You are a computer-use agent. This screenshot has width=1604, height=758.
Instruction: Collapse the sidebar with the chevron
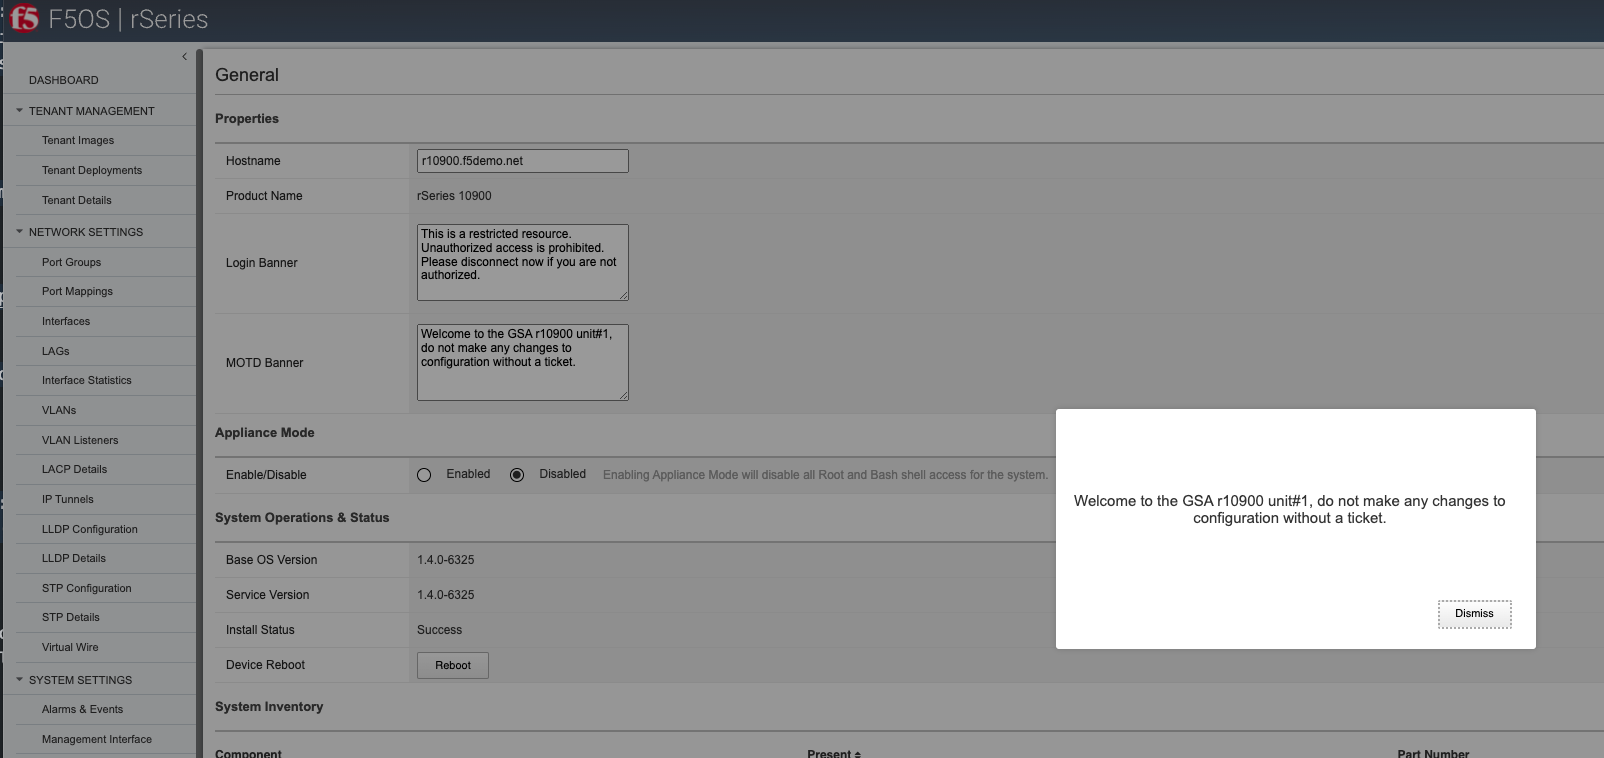pyautogui.click(x=184, y=57)
